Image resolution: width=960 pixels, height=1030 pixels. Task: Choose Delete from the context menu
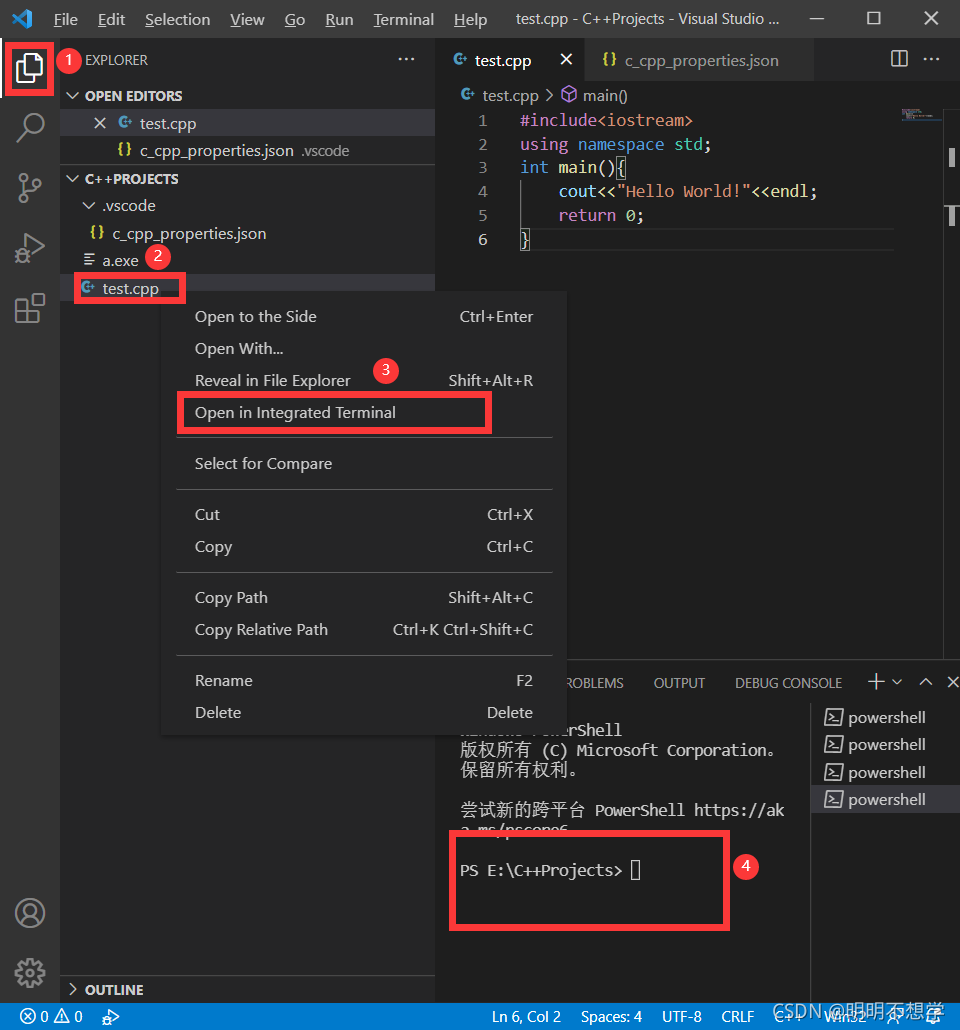pos(364,713)
